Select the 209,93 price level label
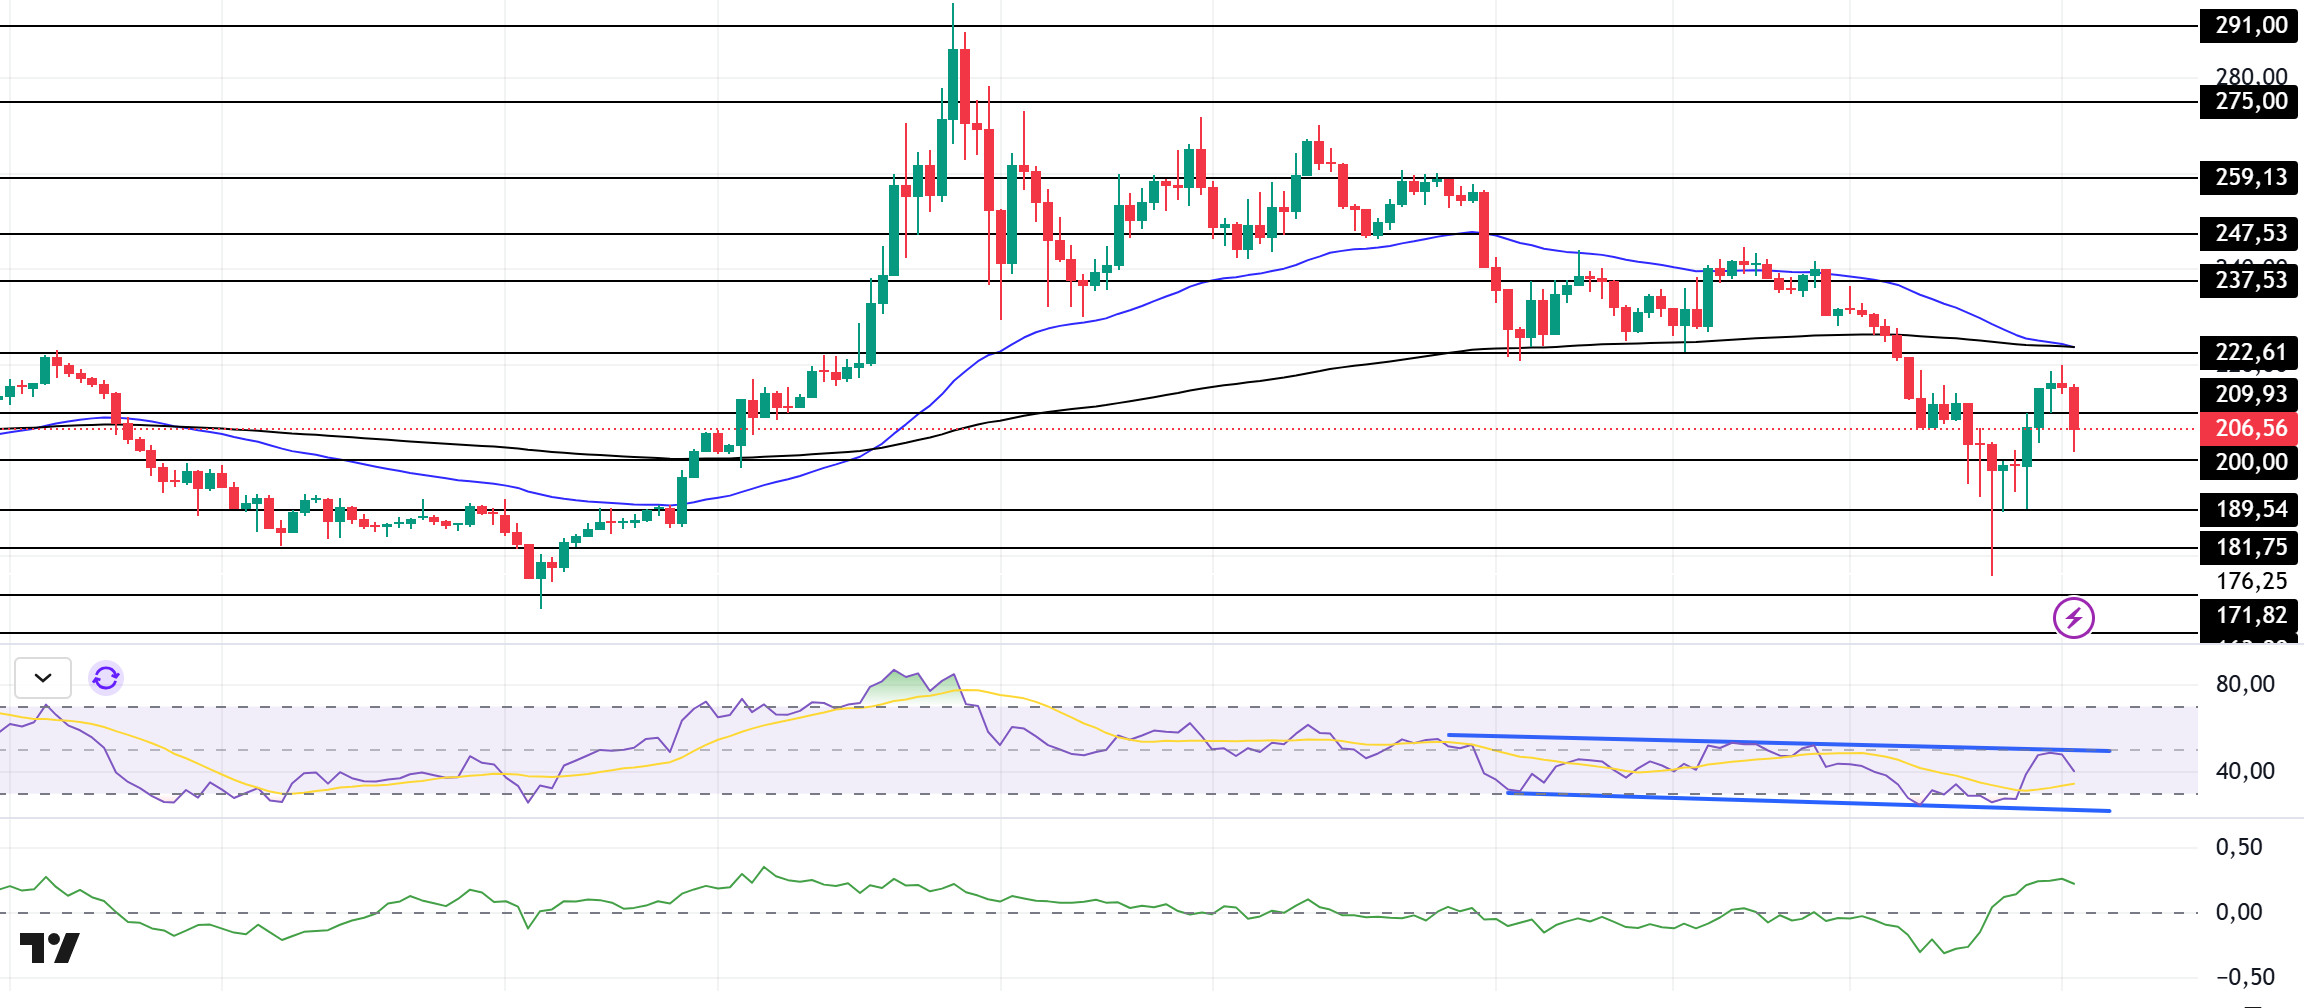The width and height of the screenshot is (2304, 1008). 2249,394
